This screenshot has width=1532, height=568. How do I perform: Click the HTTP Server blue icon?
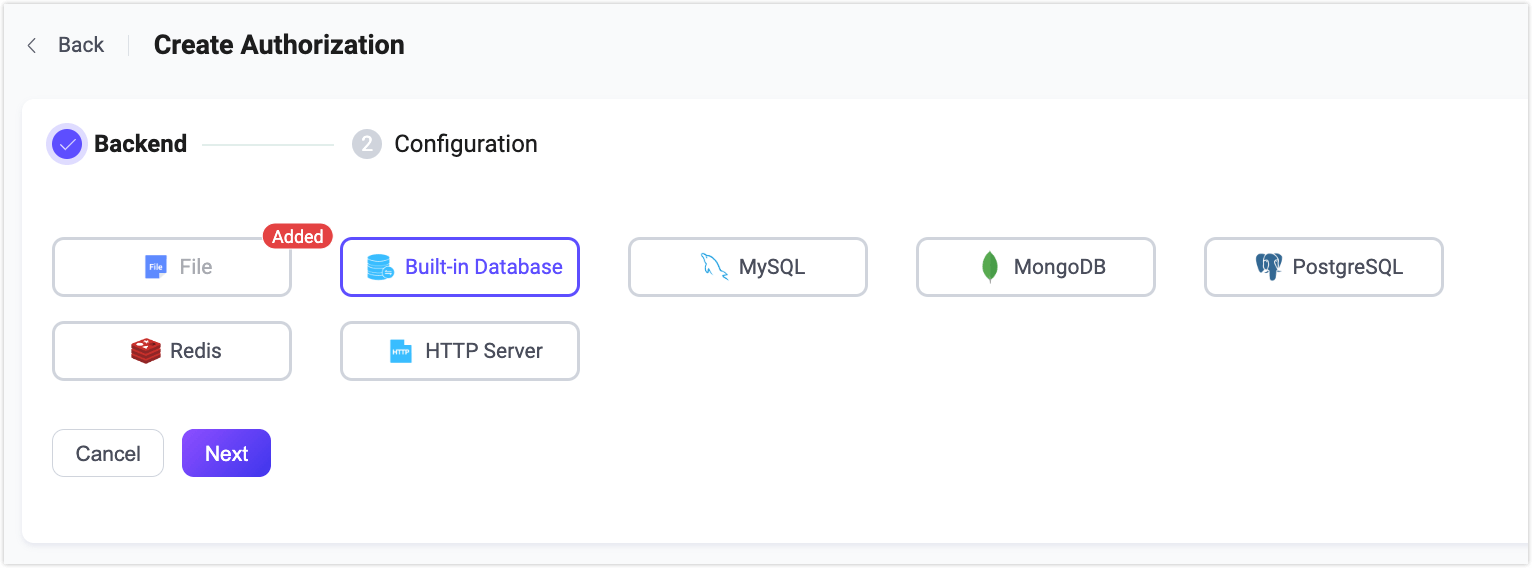pos(401,351)
